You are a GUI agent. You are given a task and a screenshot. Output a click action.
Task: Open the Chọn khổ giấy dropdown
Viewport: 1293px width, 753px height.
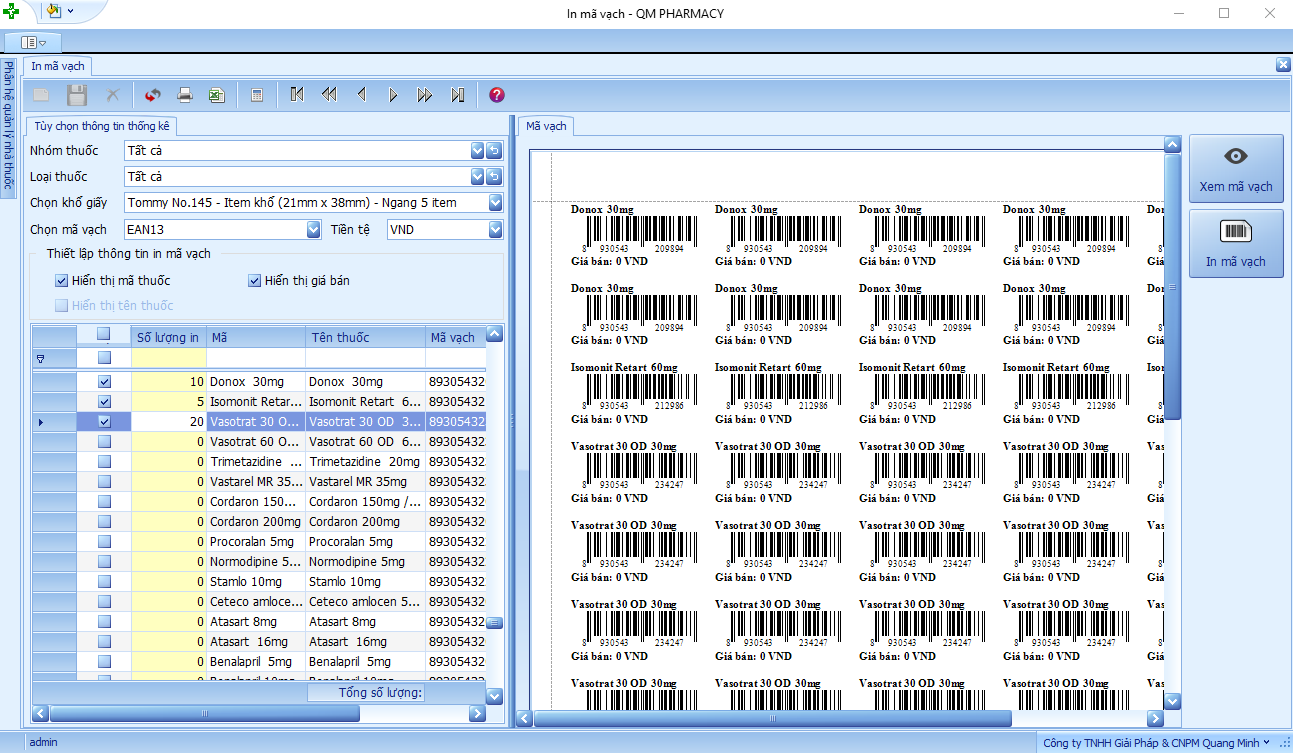pos(496,203)
